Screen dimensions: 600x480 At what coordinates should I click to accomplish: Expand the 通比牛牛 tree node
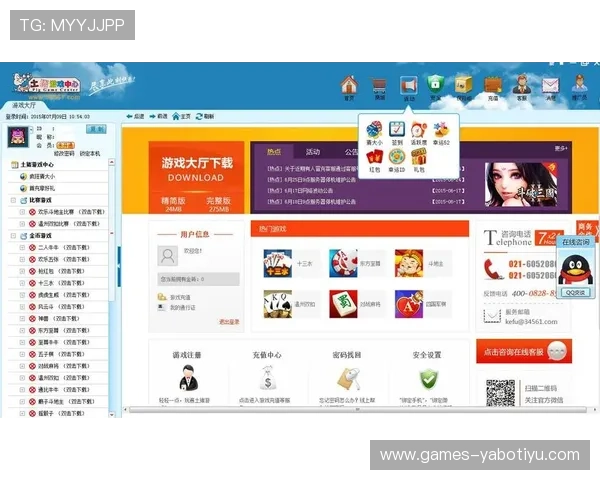[x=22, y=390]
